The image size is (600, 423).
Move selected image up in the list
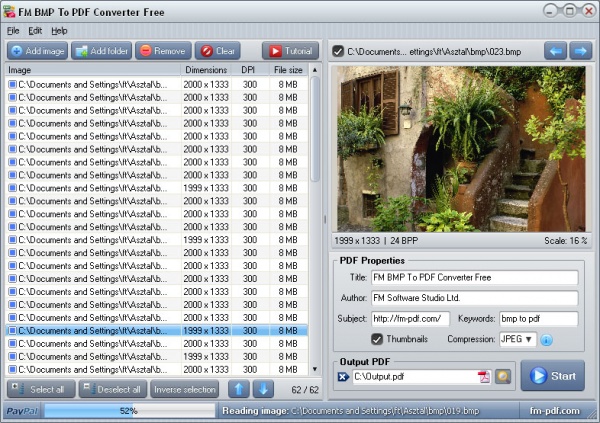[240, 389]
